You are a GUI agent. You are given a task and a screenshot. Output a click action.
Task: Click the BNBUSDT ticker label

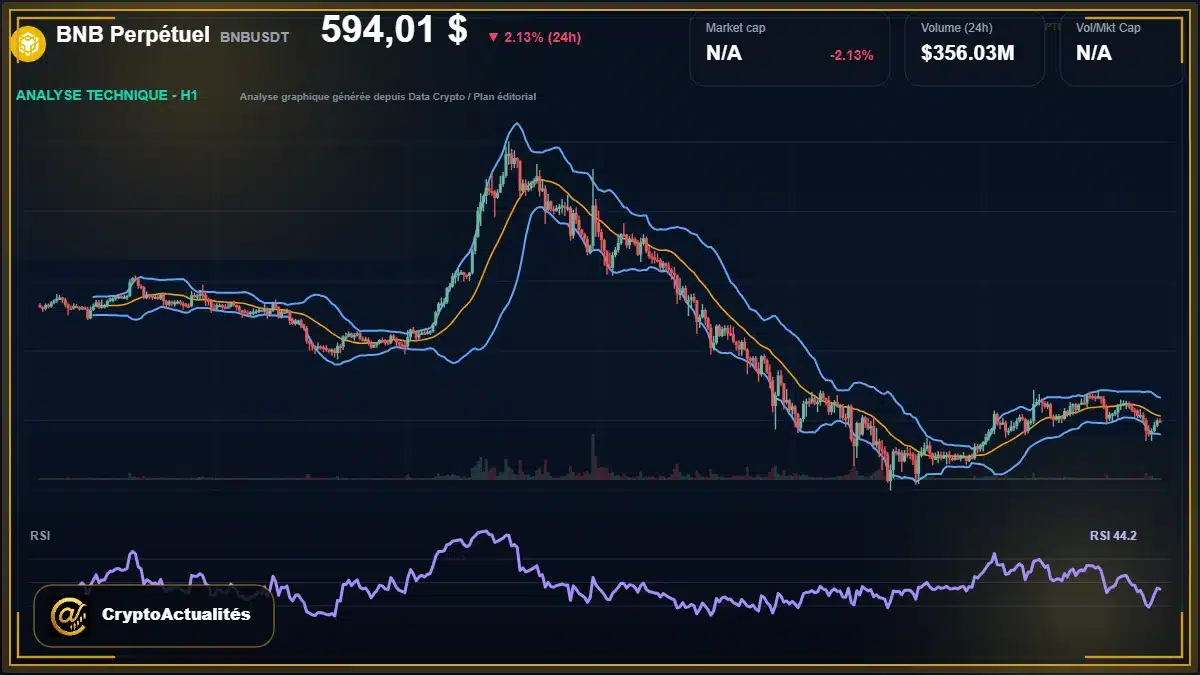point(254,37)
